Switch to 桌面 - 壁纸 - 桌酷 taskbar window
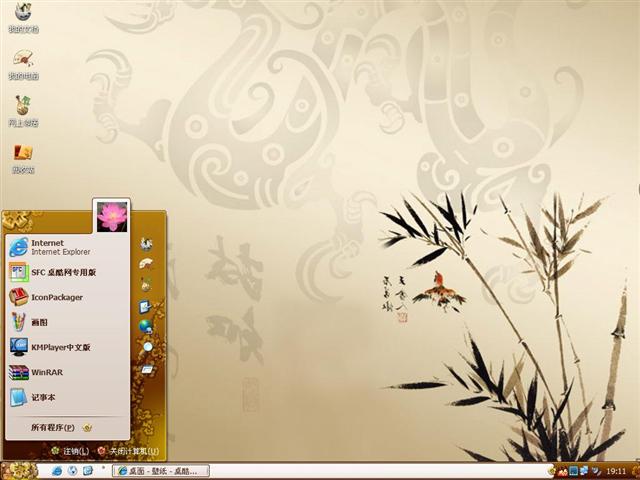 [x=161, y=471]
